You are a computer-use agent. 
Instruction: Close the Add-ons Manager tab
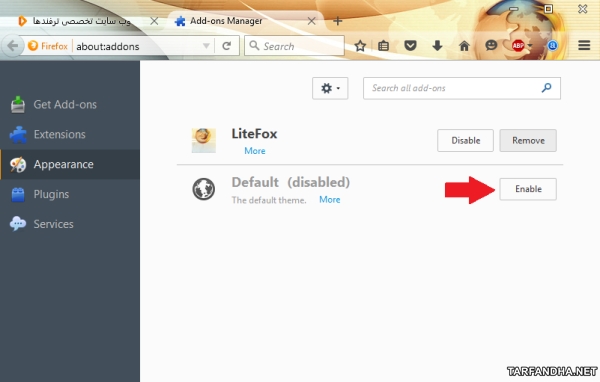click(x=311, y=21)
